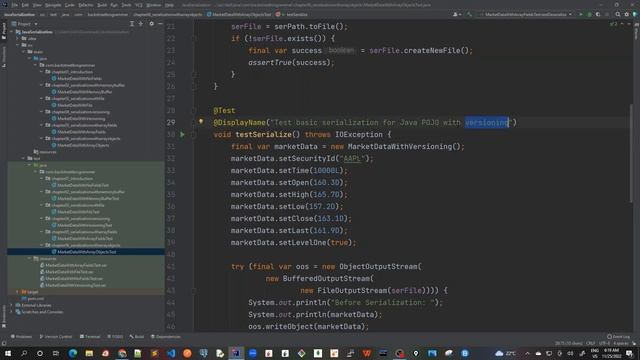This screenshot has height=360, width=640.
Task: Open the TODO tool window
Action: [x=115, y=337]
